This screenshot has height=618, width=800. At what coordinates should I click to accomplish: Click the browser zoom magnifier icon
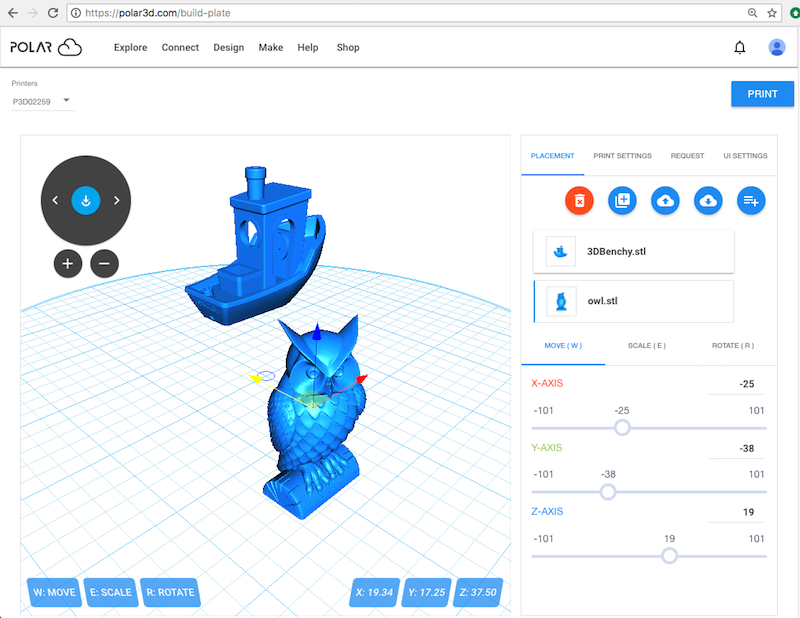click(752, 13)
